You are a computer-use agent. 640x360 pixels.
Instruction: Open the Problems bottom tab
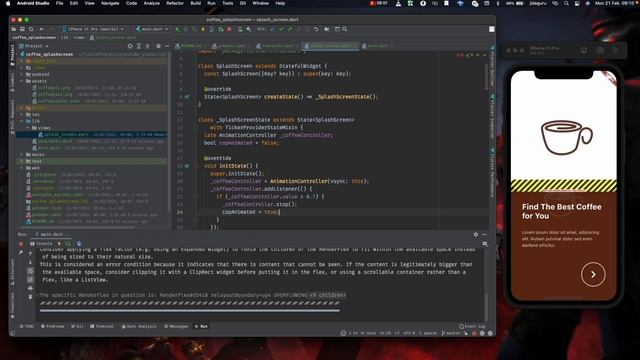tap(53, 327)
